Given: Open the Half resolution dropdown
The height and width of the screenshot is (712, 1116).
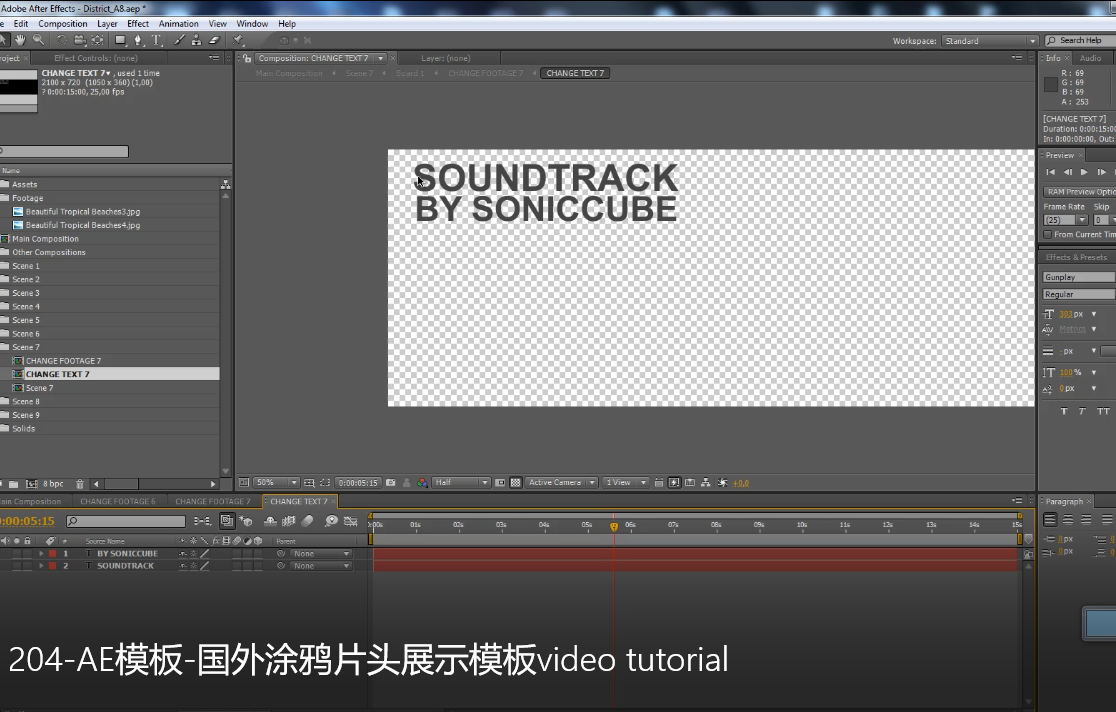Looking at the screenshot, I should [461, 483].
